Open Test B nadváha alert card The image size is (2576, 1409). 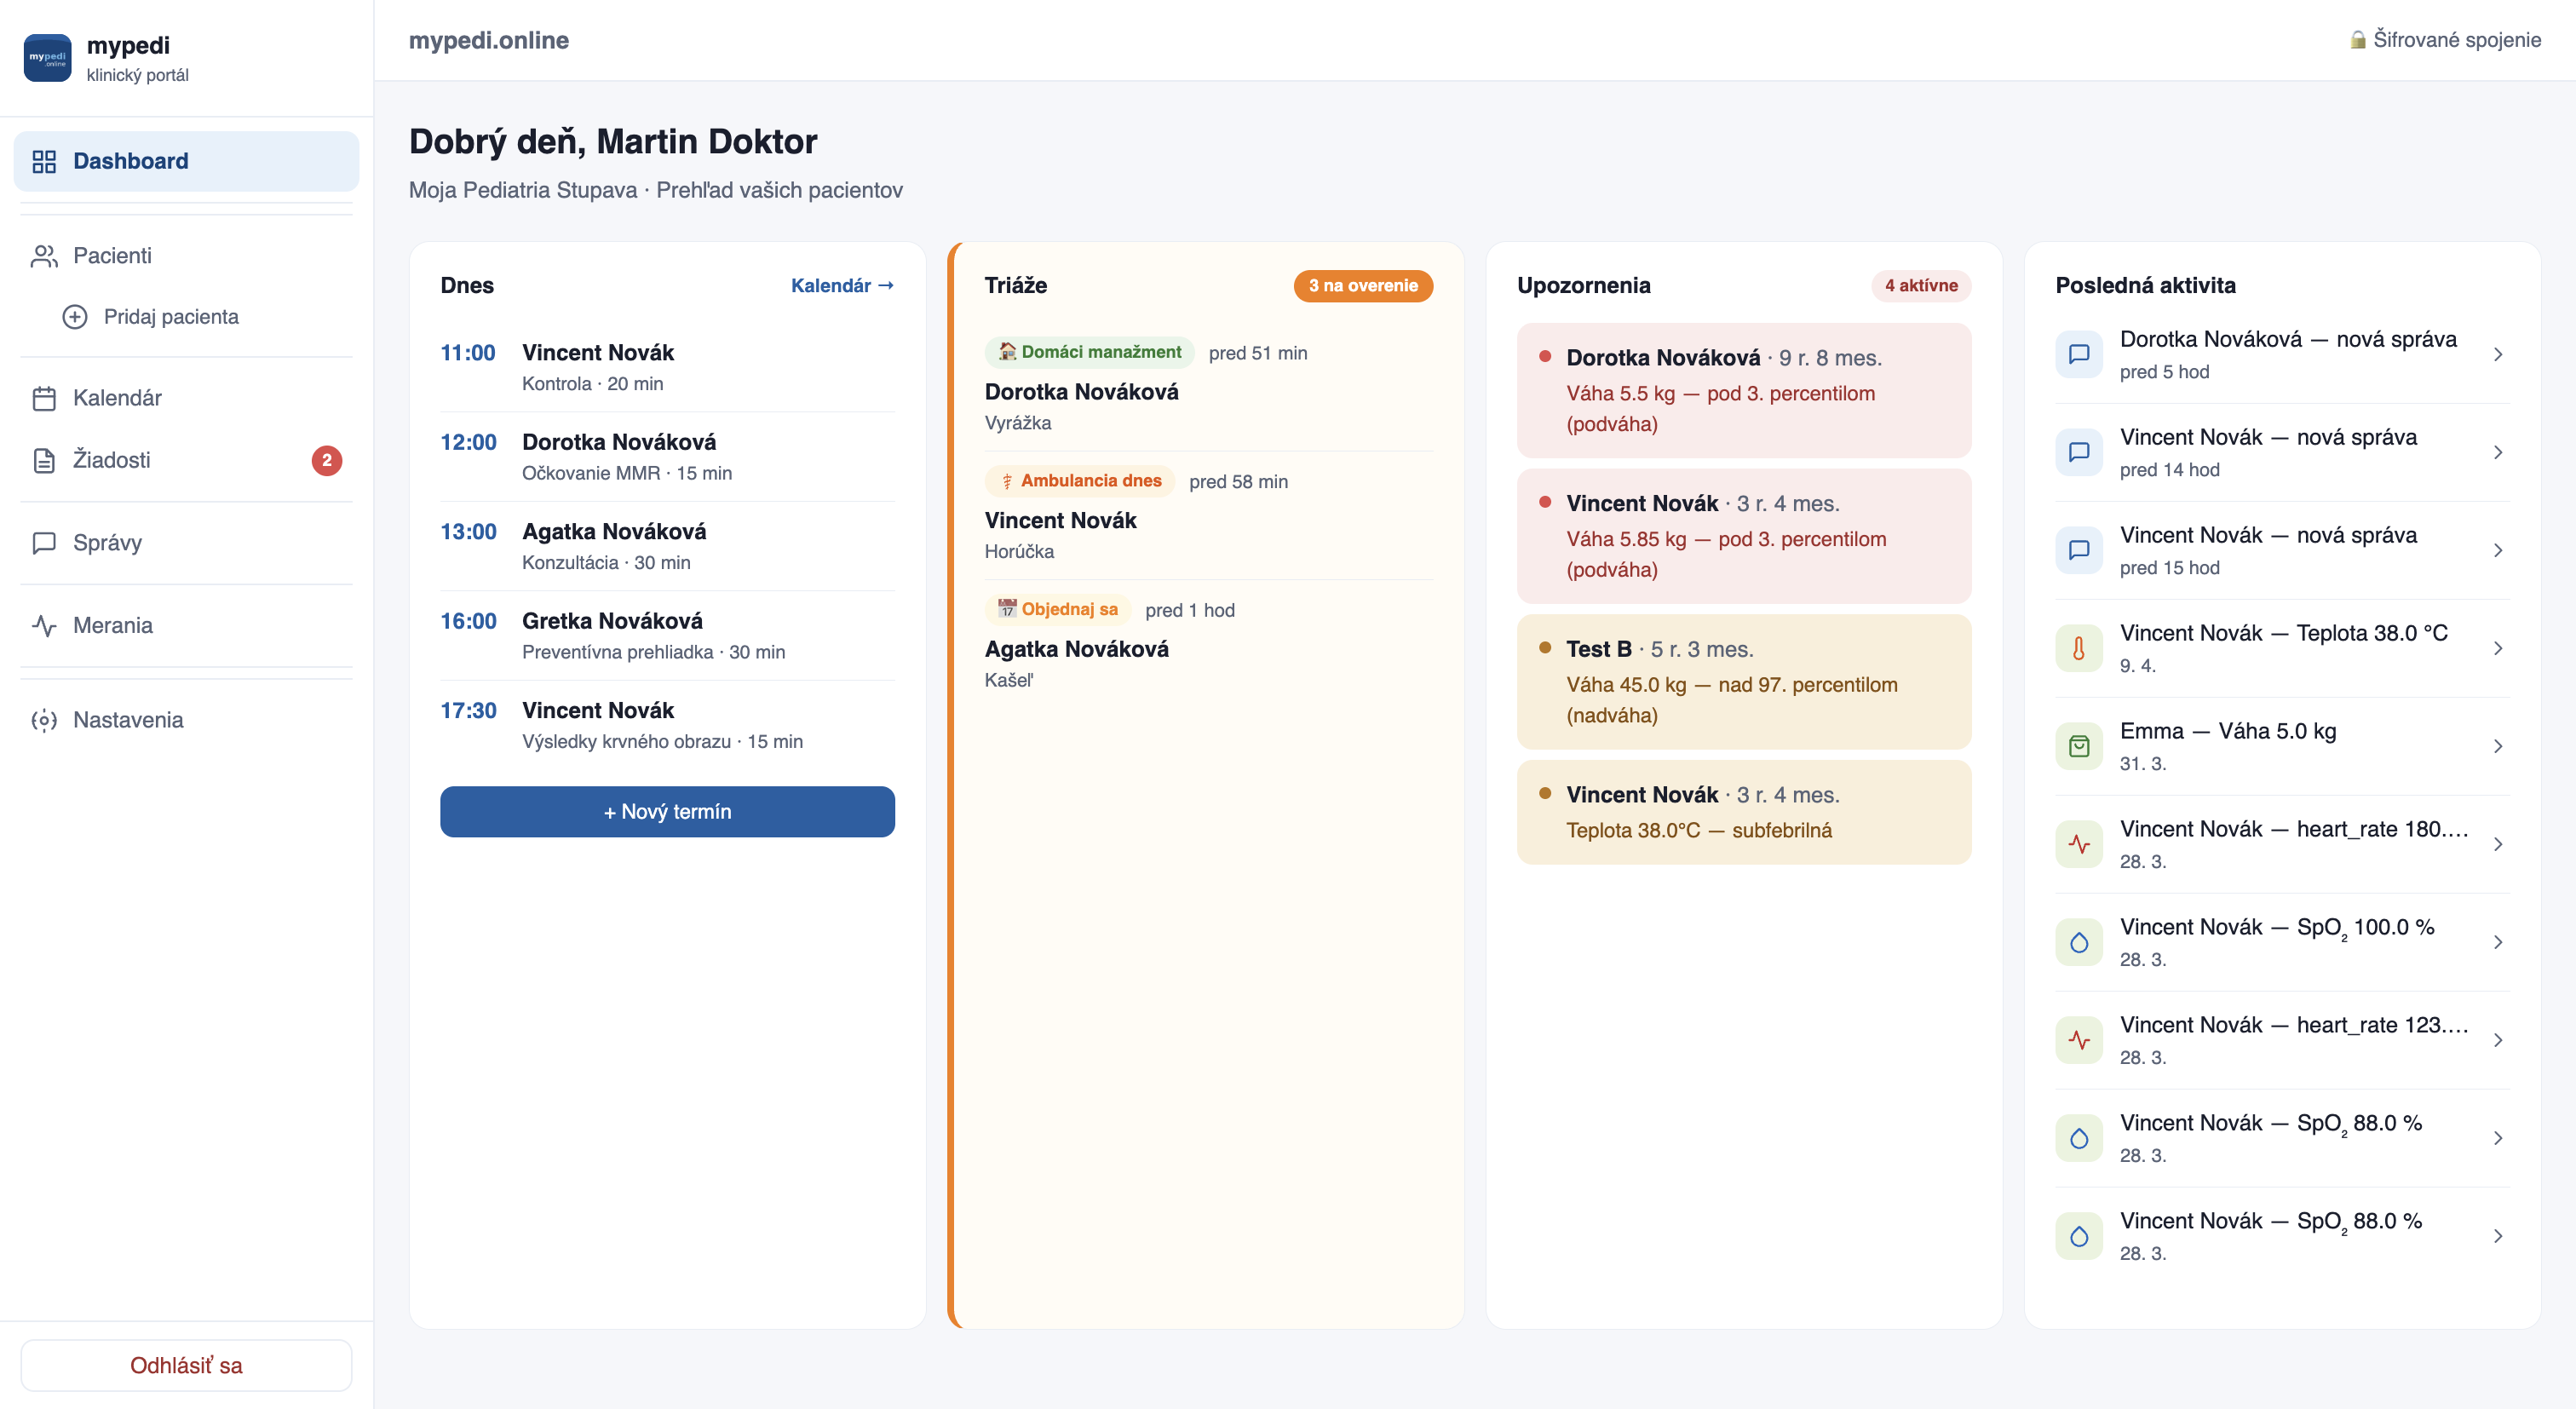(1743, 682)
